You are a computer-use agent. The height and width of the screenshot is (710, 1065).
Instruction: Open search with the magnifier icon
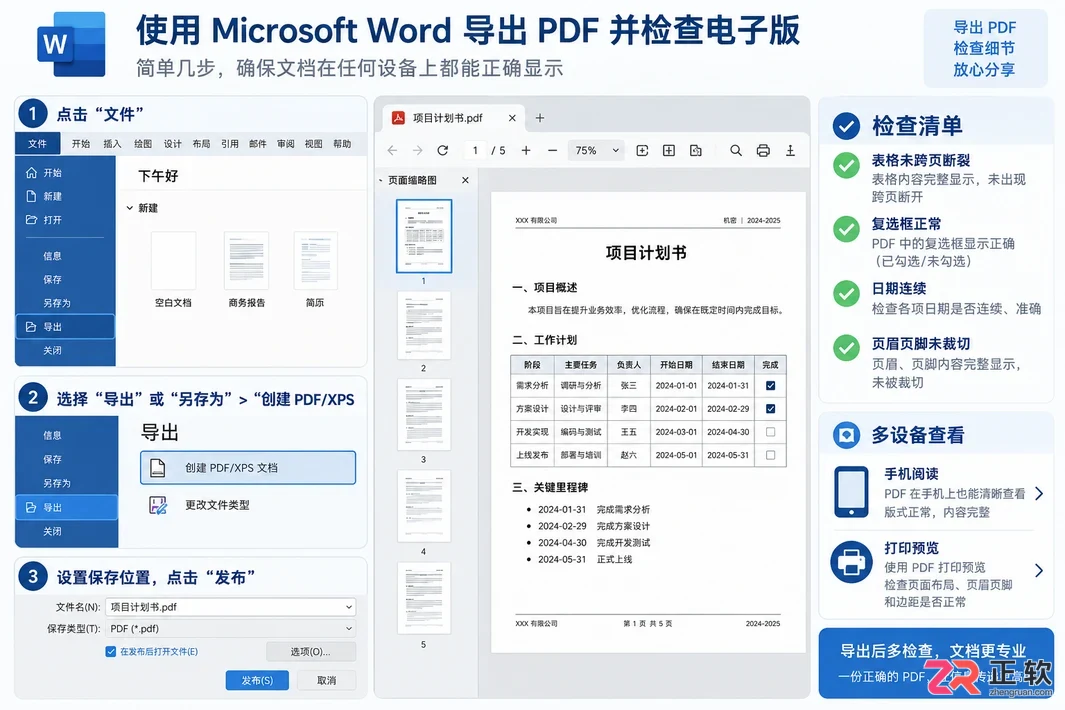[736, 150]
